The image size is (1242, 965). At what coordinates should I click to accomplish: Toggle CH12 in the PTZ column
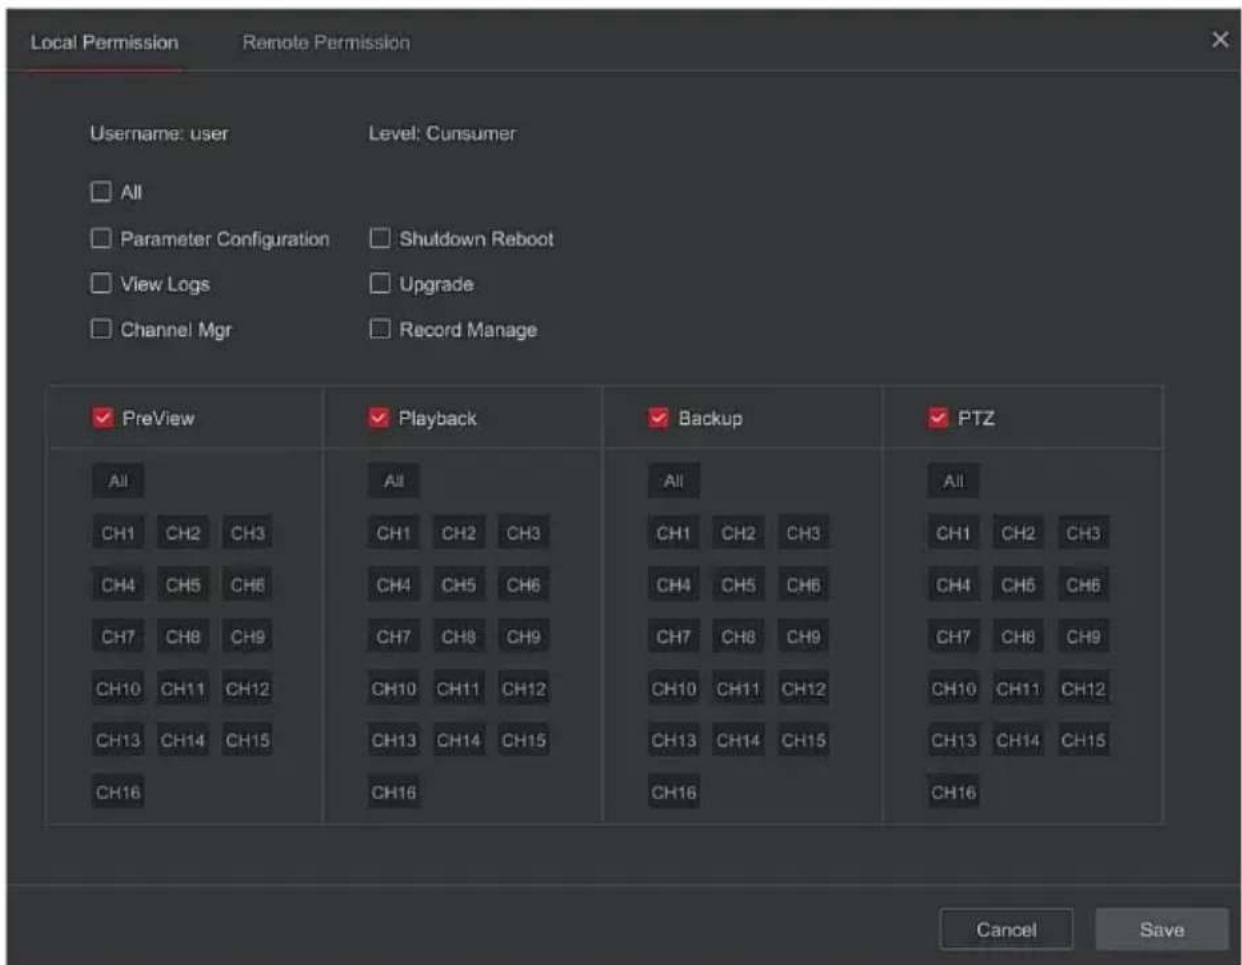(x=1084, y=689)
